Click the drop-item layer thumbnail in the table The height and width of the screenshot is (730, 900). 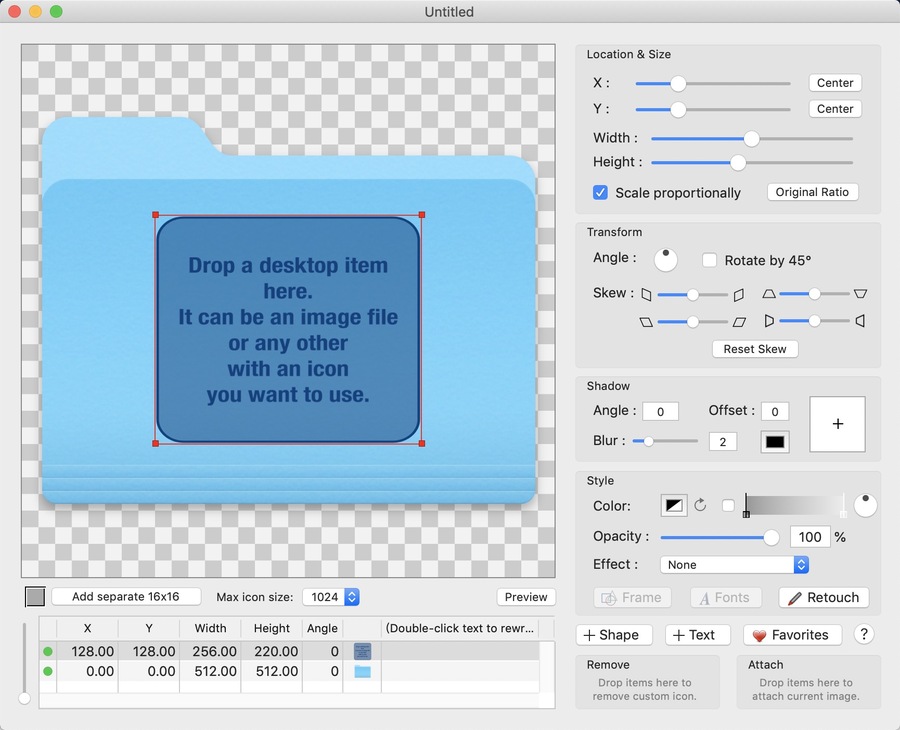click(x=362, y=651)
